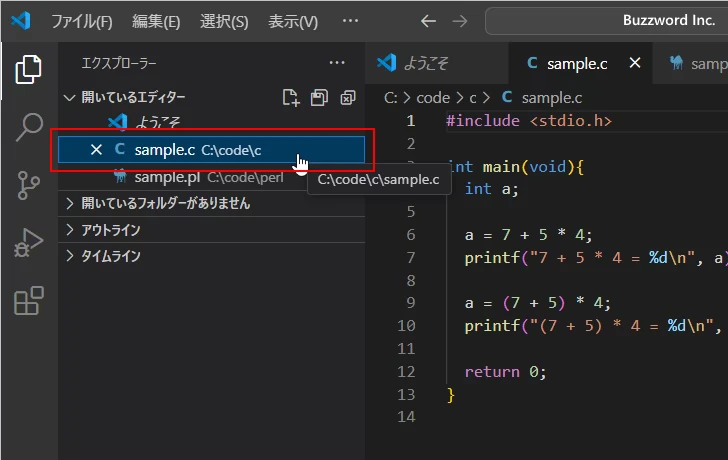
Task: Open the Search view in activity bar
Action: (x=29, y=127)
